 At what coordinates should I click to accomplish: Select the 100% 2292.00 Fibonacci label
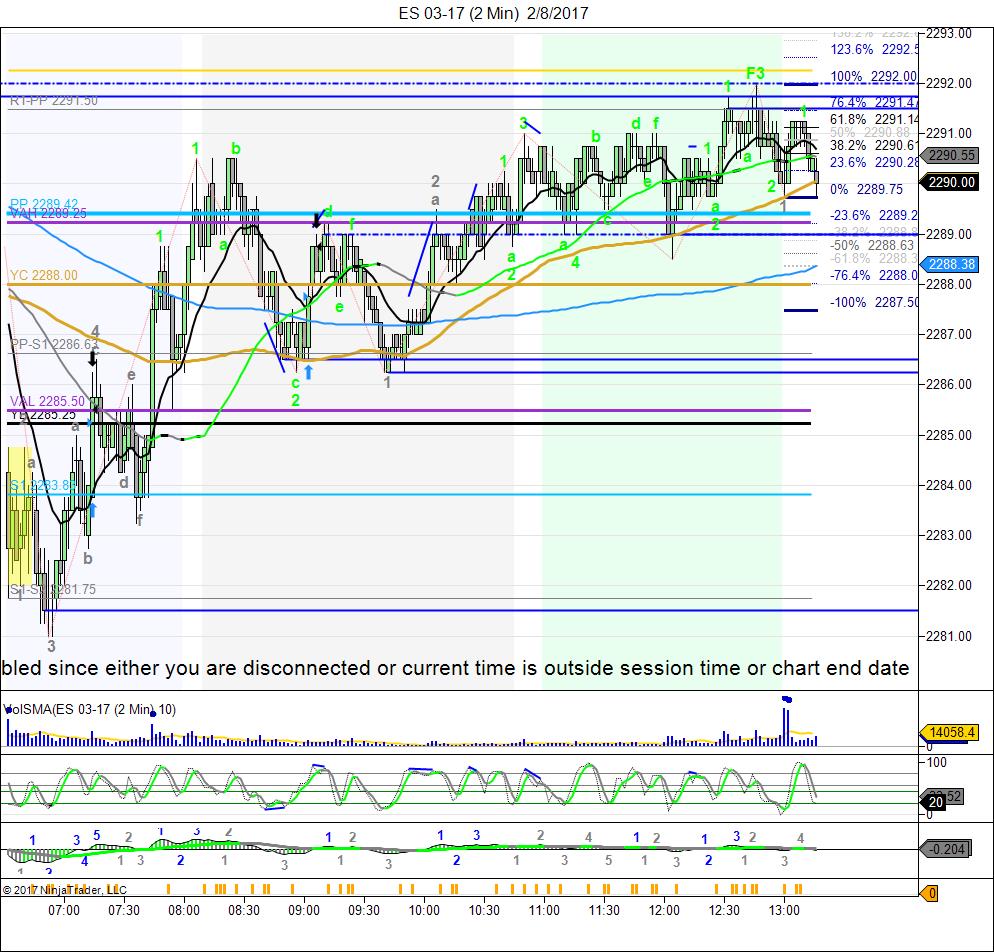click(874, 77)
